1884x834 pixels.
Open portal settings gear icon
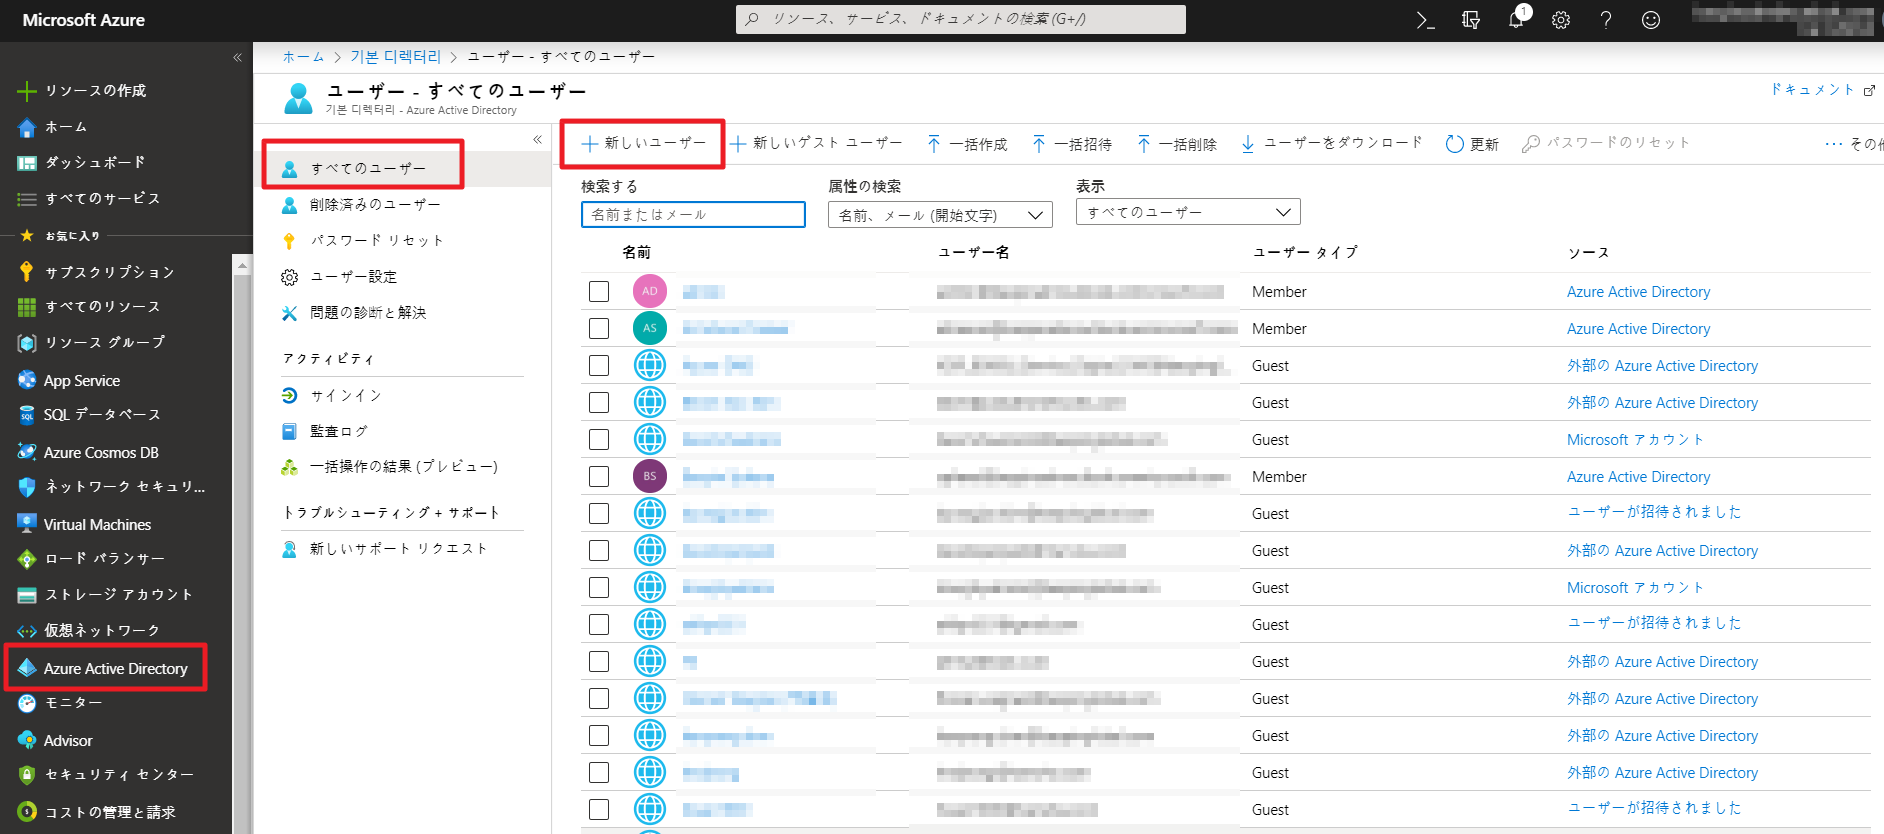click(x=1560, y=20)
